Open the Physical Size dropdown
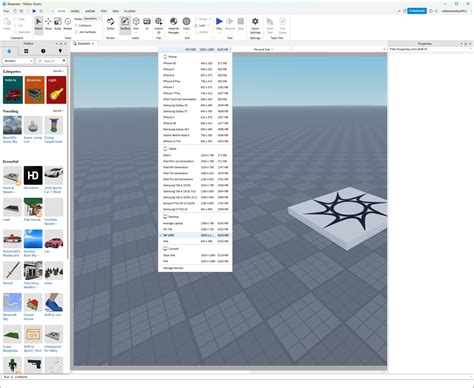The height and width of the screenshot is (388, 474). tap(263, 49)
